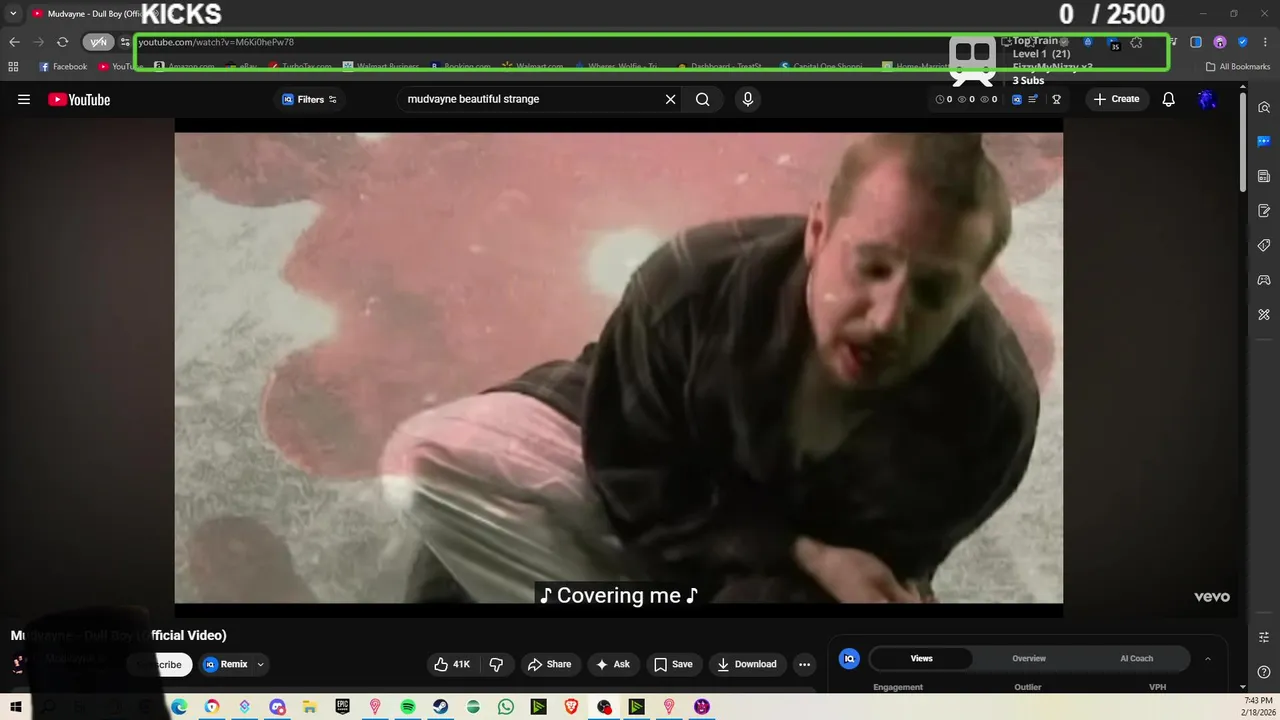Image resolution: width=1280 pixels, height=720 pixels.
Task: Go back with the browser back arrow
Action: (14, 42)
